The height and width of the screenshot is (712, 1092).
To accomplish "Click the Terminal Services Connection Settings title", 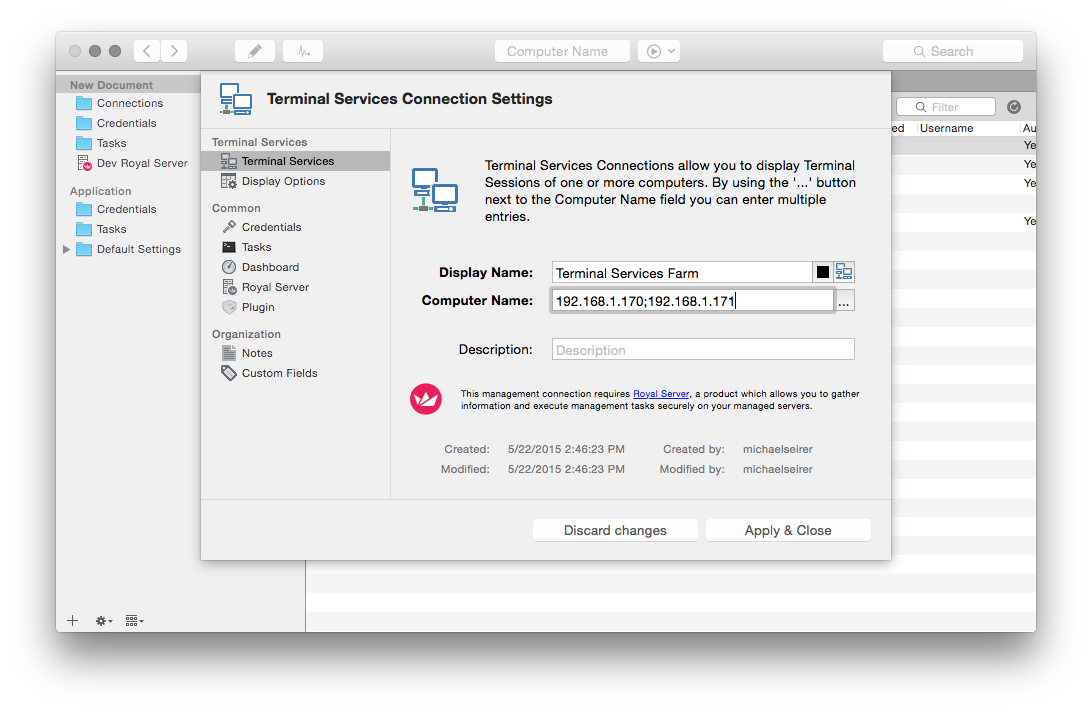I will 410,99.
